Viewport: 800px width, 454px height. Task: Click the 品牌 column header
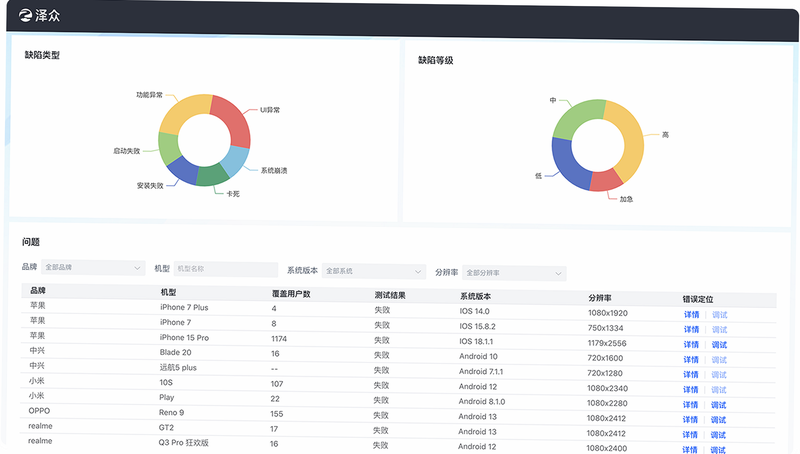coord(38,290)
